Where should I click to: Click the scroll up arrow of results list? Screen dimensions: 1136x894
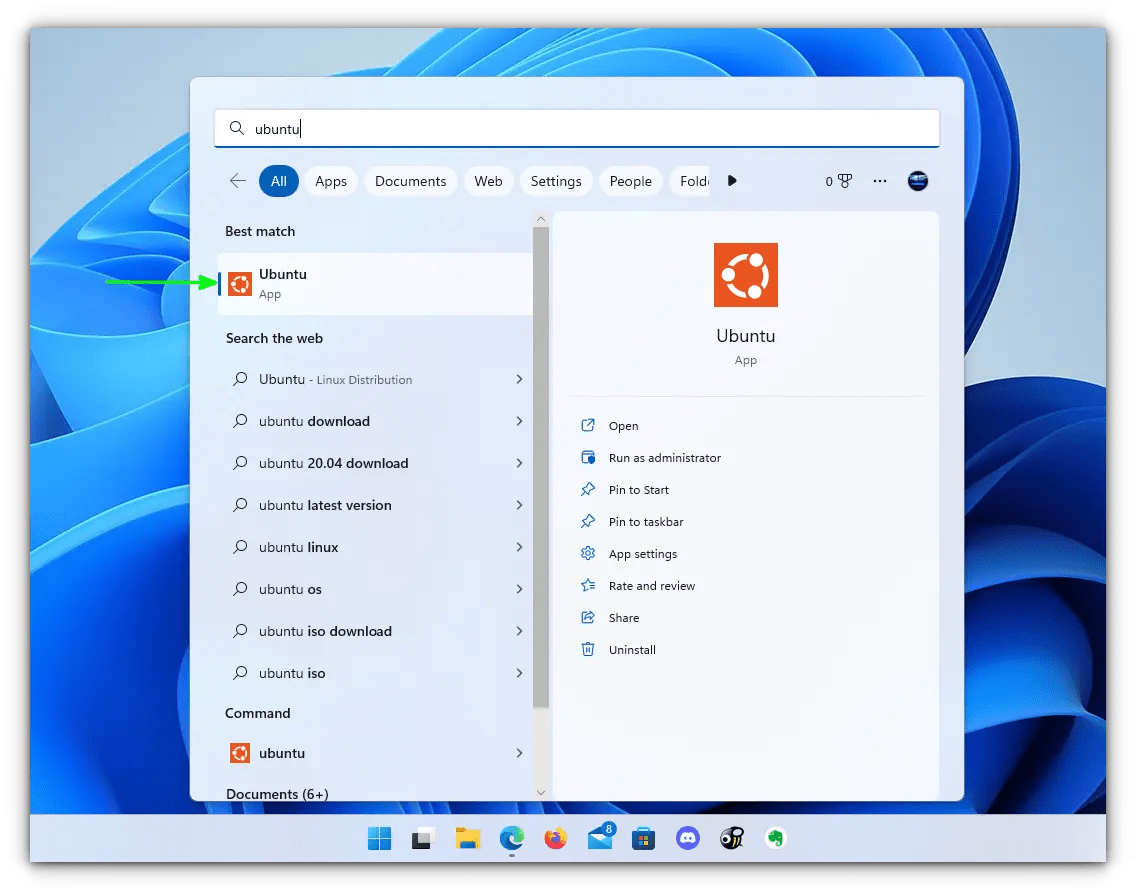tap(540, 218)
